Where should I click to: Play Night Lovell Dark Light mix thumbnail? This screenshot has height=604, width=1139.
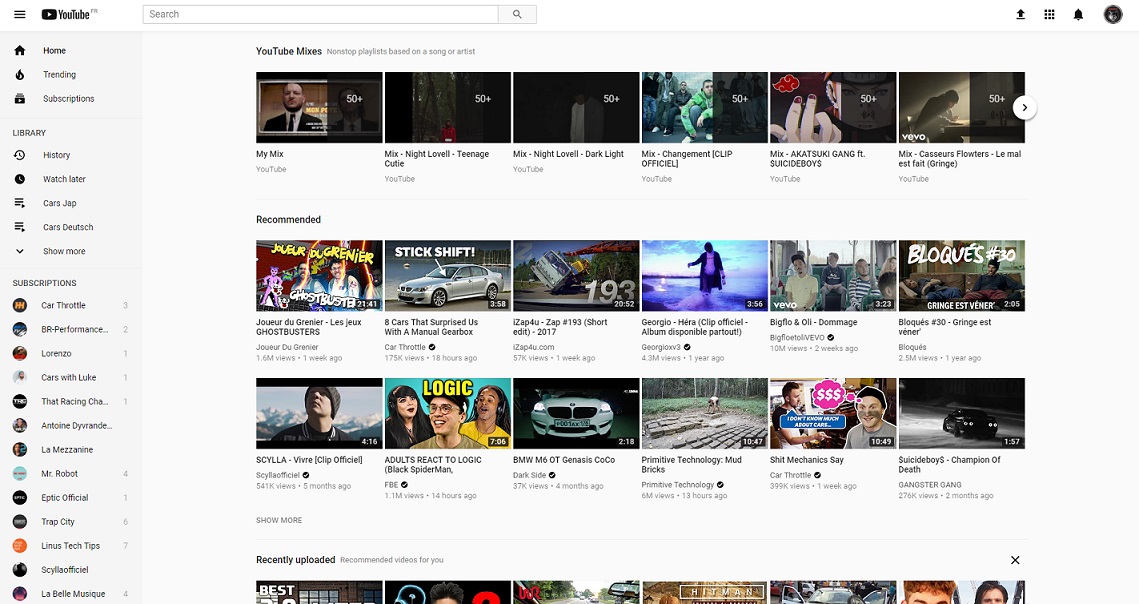[576, 107]
